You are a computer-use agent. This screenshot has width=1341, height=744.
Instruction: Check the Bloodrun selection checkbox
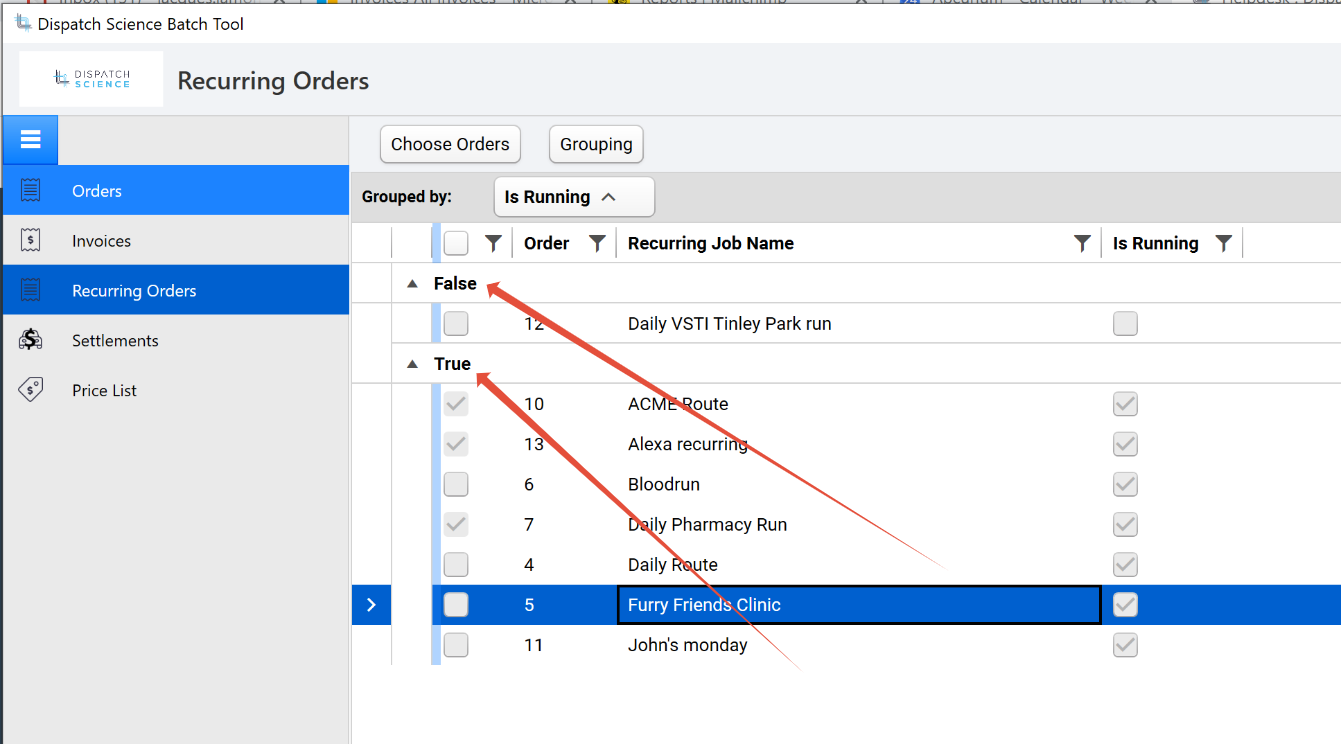point(456,484)
